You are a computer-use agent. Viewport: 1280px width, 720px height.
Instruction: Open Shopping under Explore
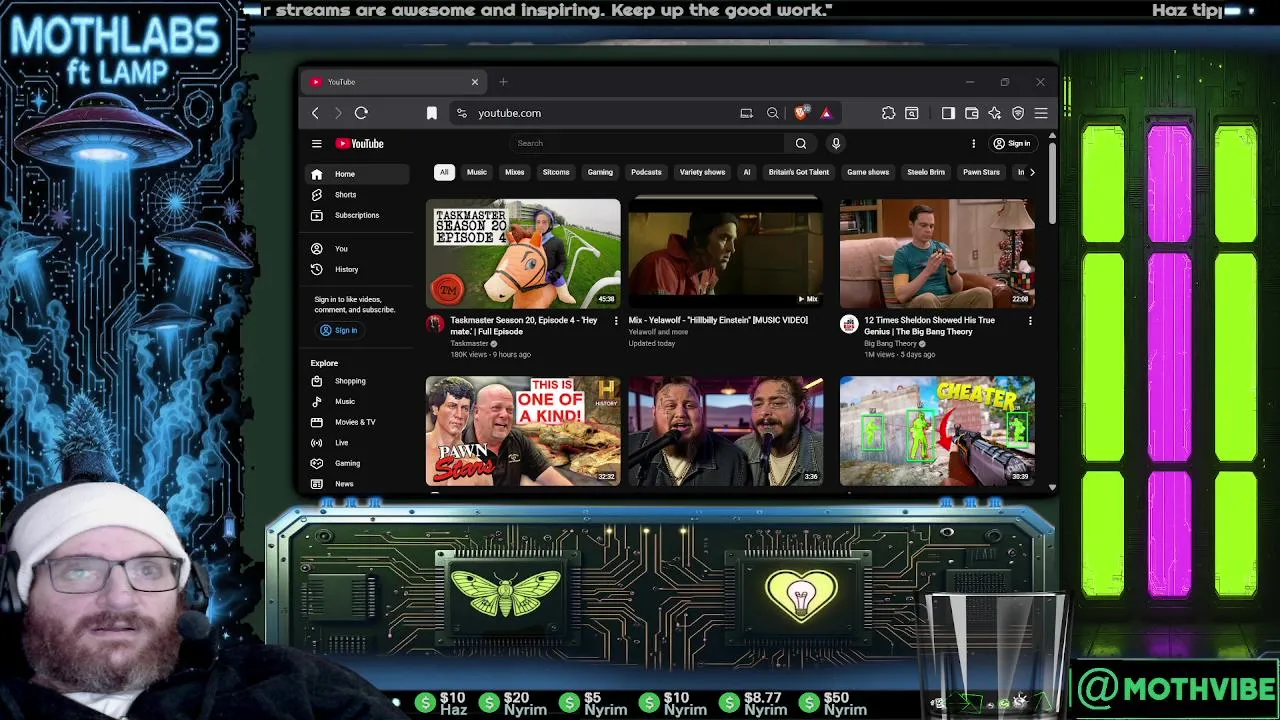coord(357,381)
